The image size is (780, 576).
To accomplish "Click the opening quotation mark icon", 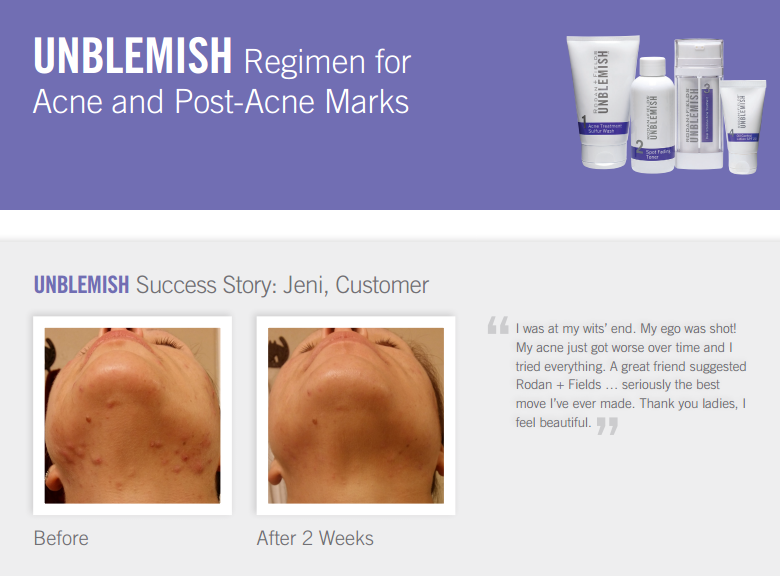I will click(498, 325).
